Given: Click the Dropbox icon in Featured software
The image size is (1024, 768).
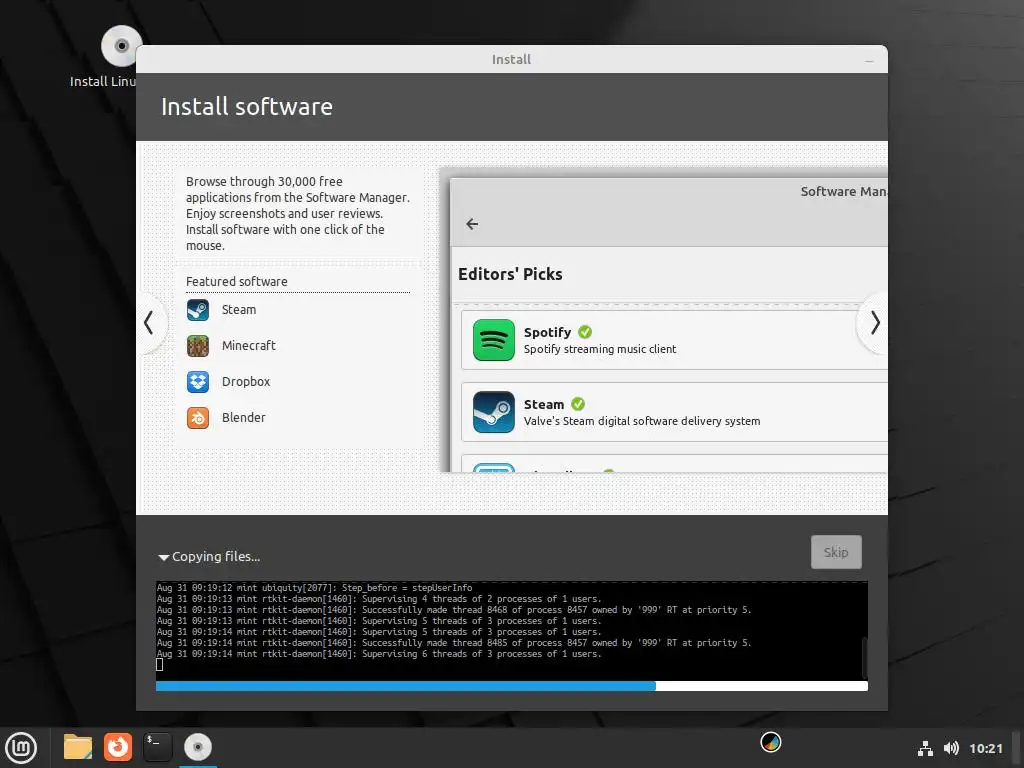Looking at the screenshot, I should [198, 382].
